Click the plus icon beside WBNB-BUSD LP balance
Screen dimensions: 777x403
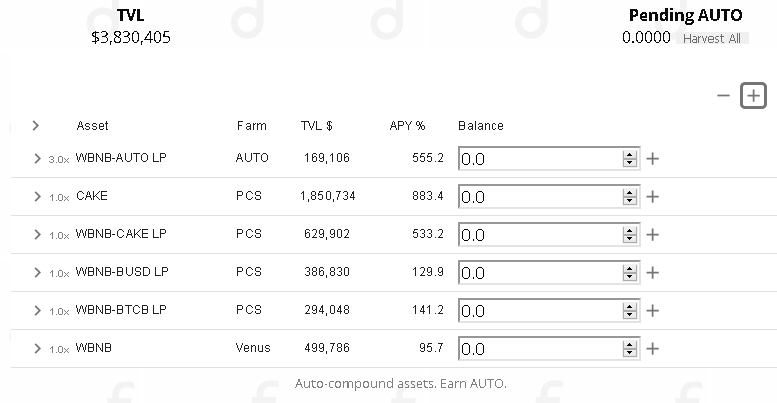tap(653, 273)
